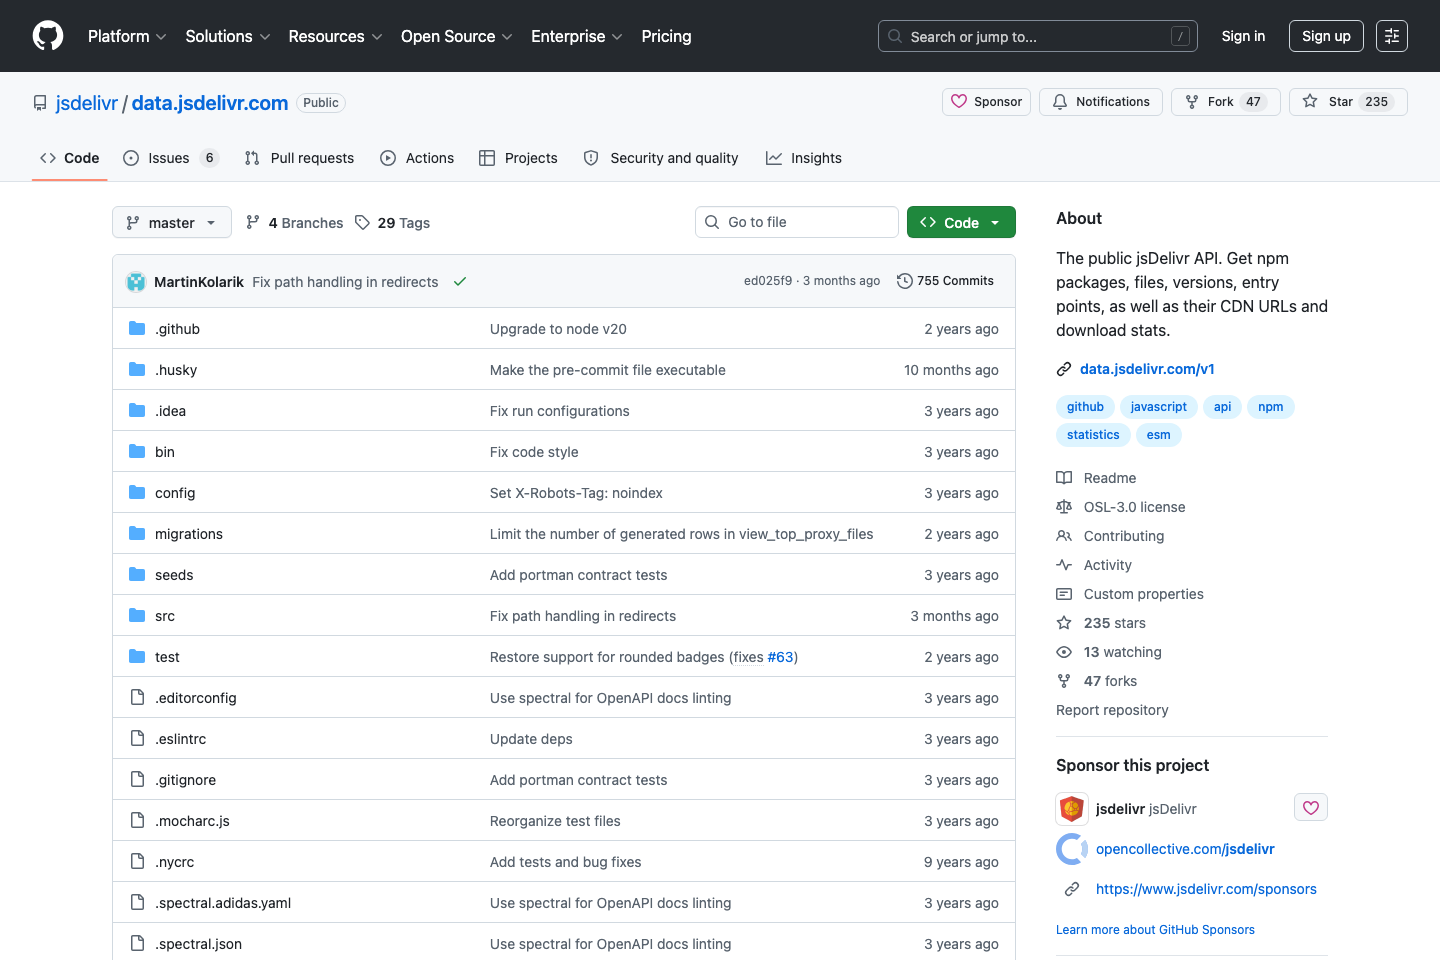Open the Resources navigation dropdown
Viewport: 1440px width, 960px height.
pos(334,36)
